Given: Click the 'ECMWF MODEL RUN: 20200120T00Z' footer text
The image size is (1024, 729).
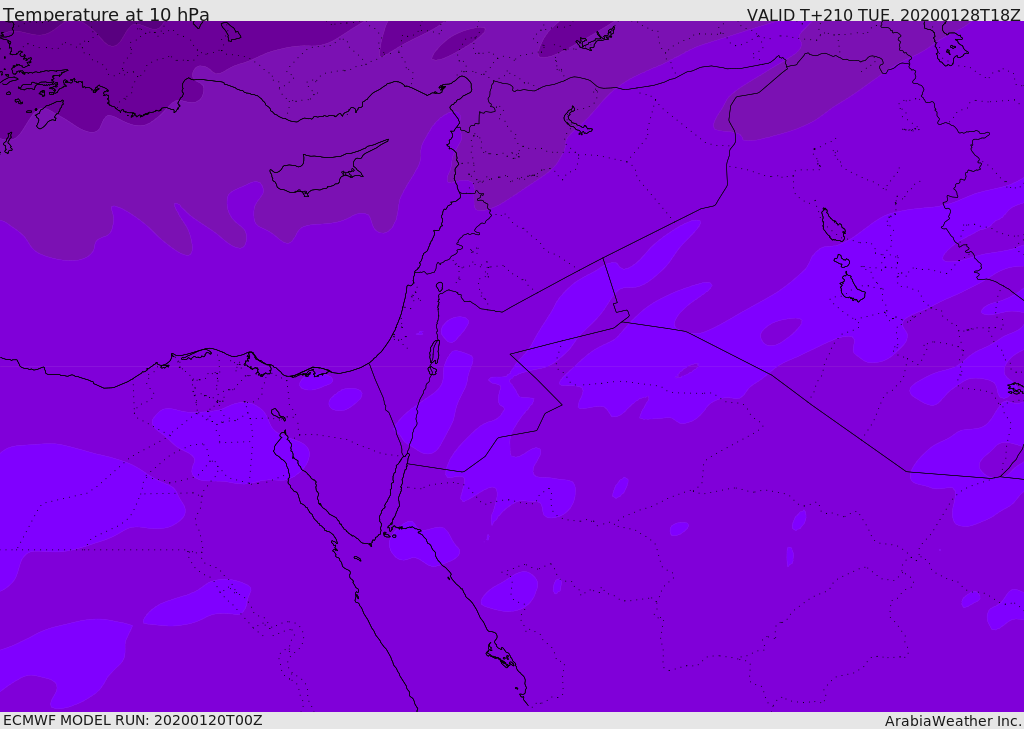Looking at the screenshot, I should click(x=133, y=720).
